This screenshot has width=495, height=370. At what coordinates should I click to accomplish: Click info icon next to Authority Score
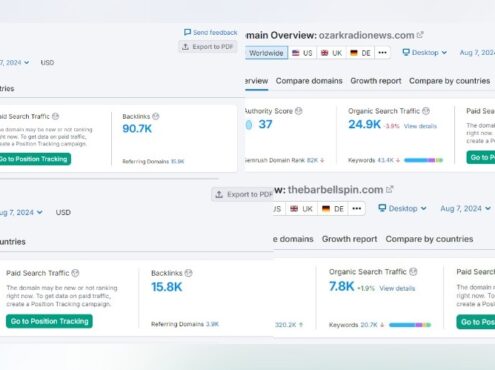(x=299, y=111)
